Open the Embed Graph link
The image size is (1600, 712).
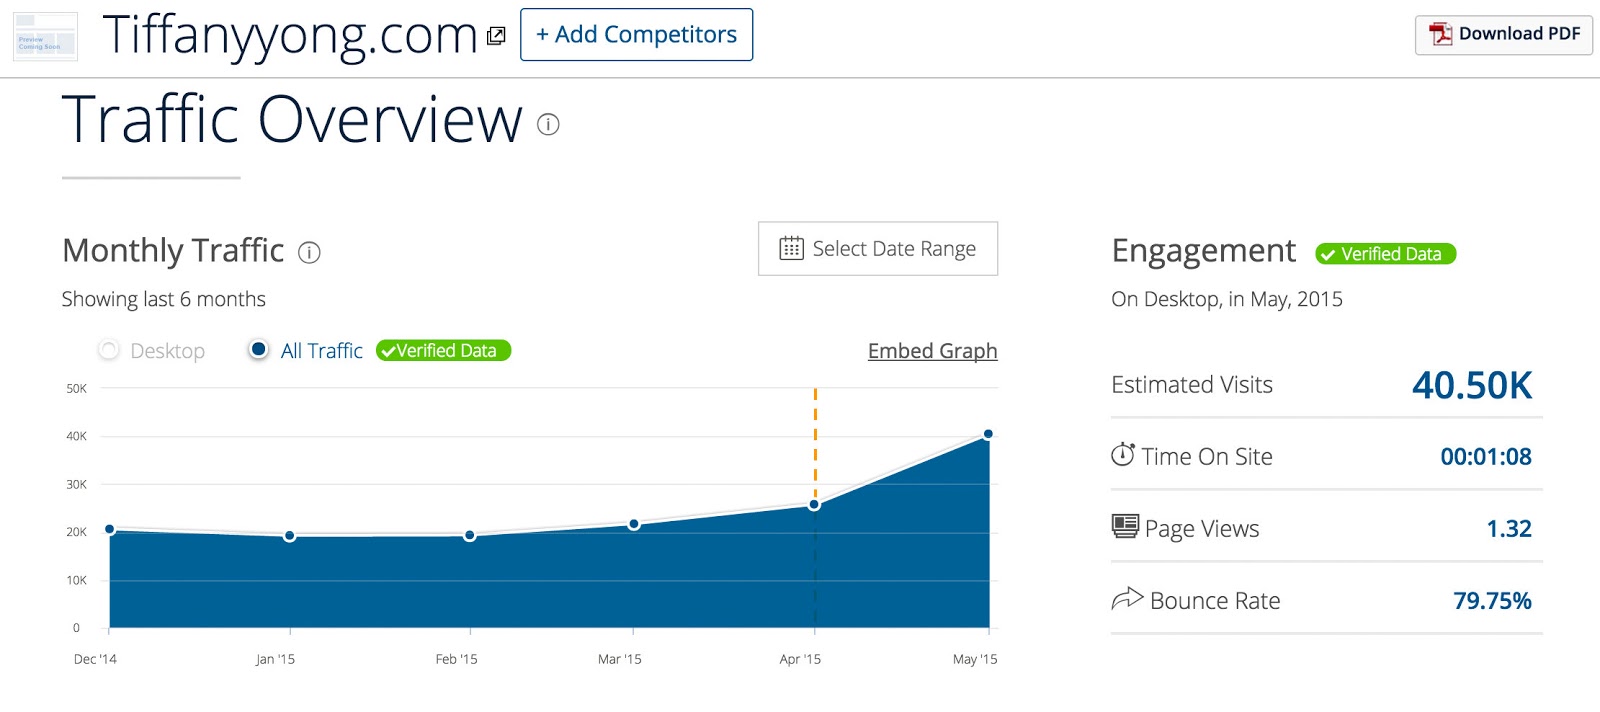pos(932,351)
